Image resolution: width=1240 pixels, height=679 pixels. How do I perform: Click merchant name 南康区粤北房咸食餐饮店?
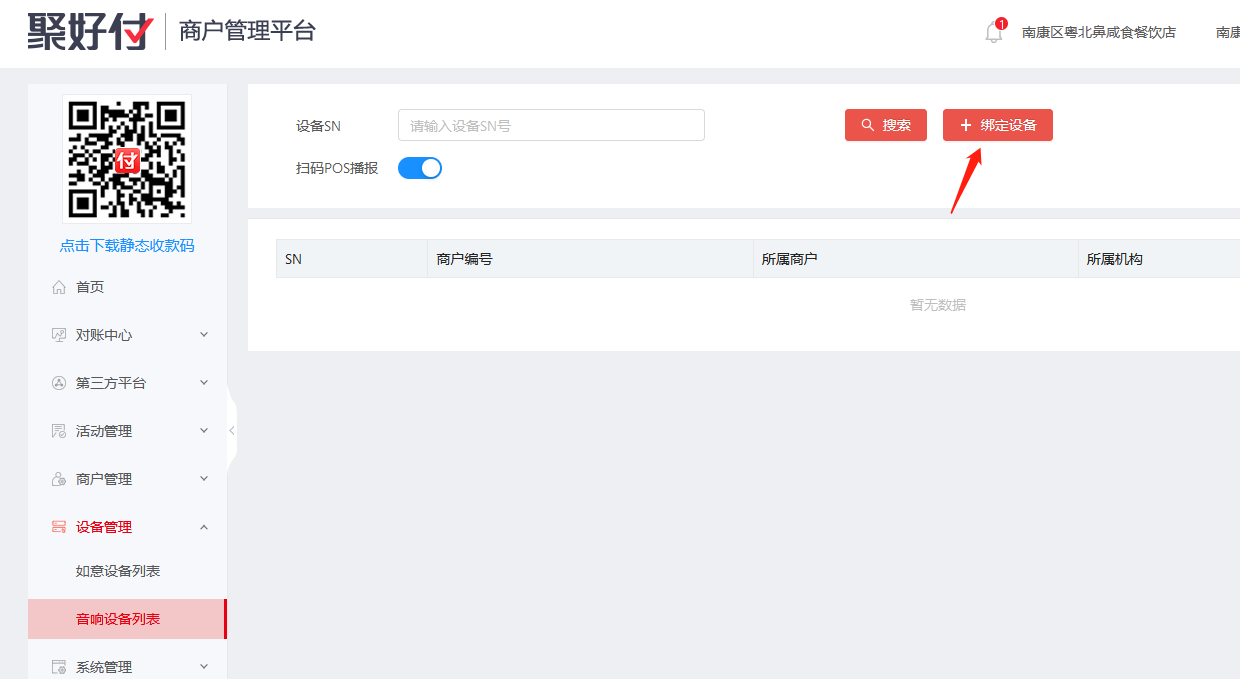click(1099, 32)
